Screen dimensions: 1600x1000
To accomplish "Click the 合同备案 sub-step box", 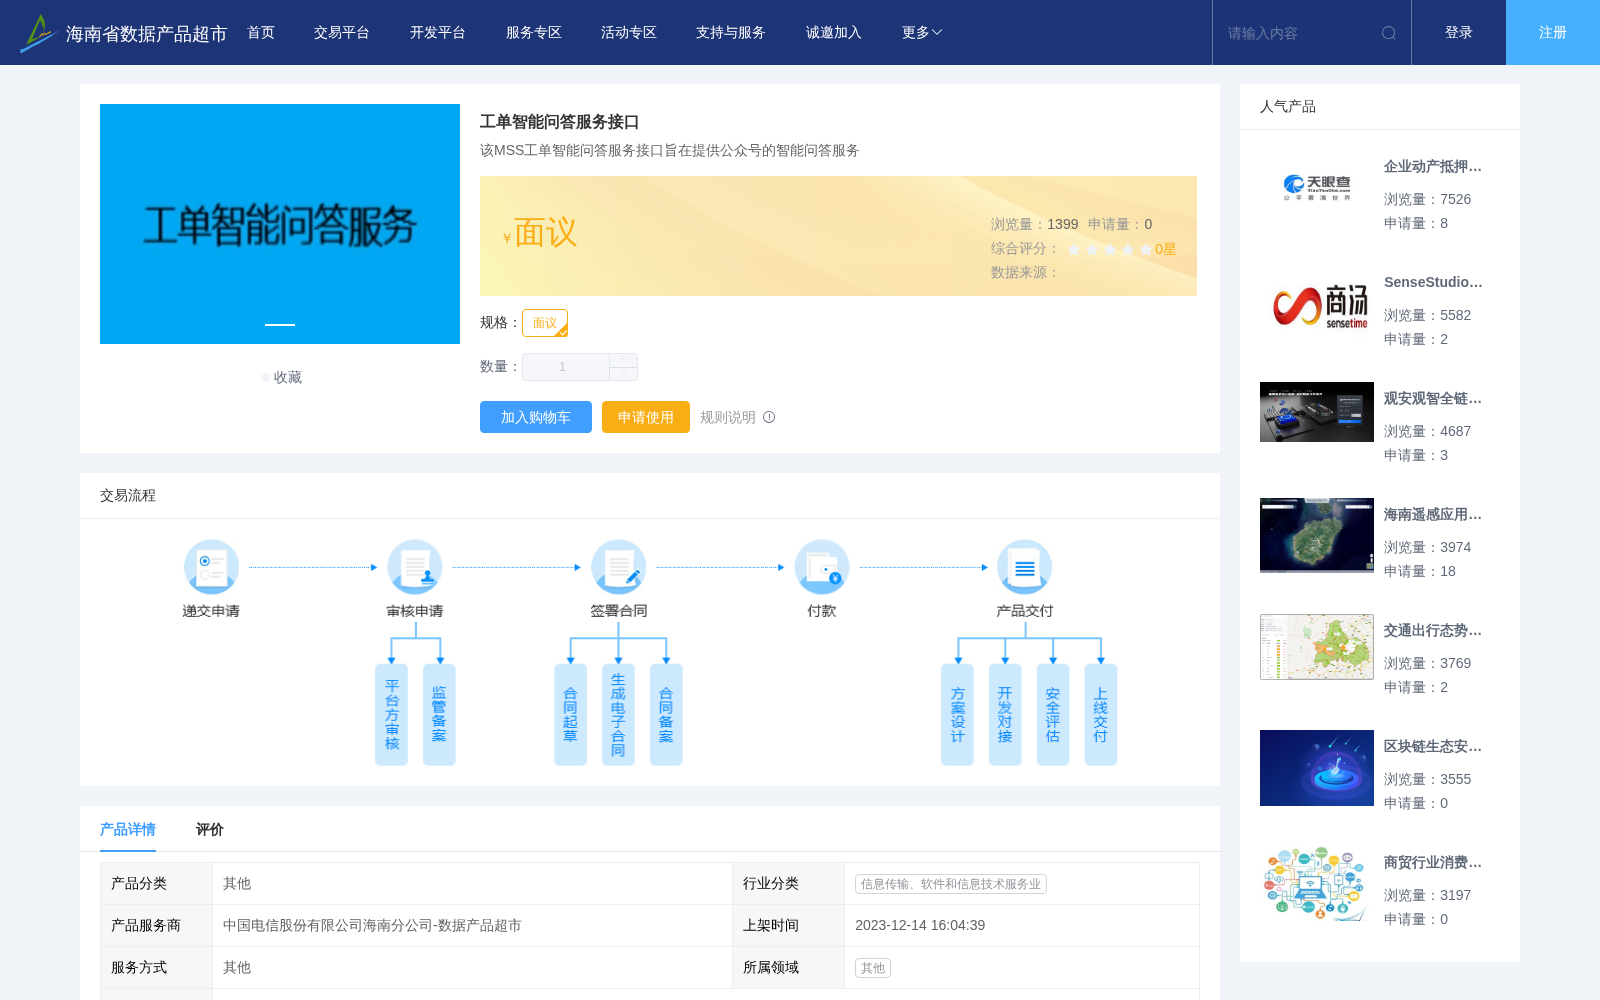I will pos(666,715).
